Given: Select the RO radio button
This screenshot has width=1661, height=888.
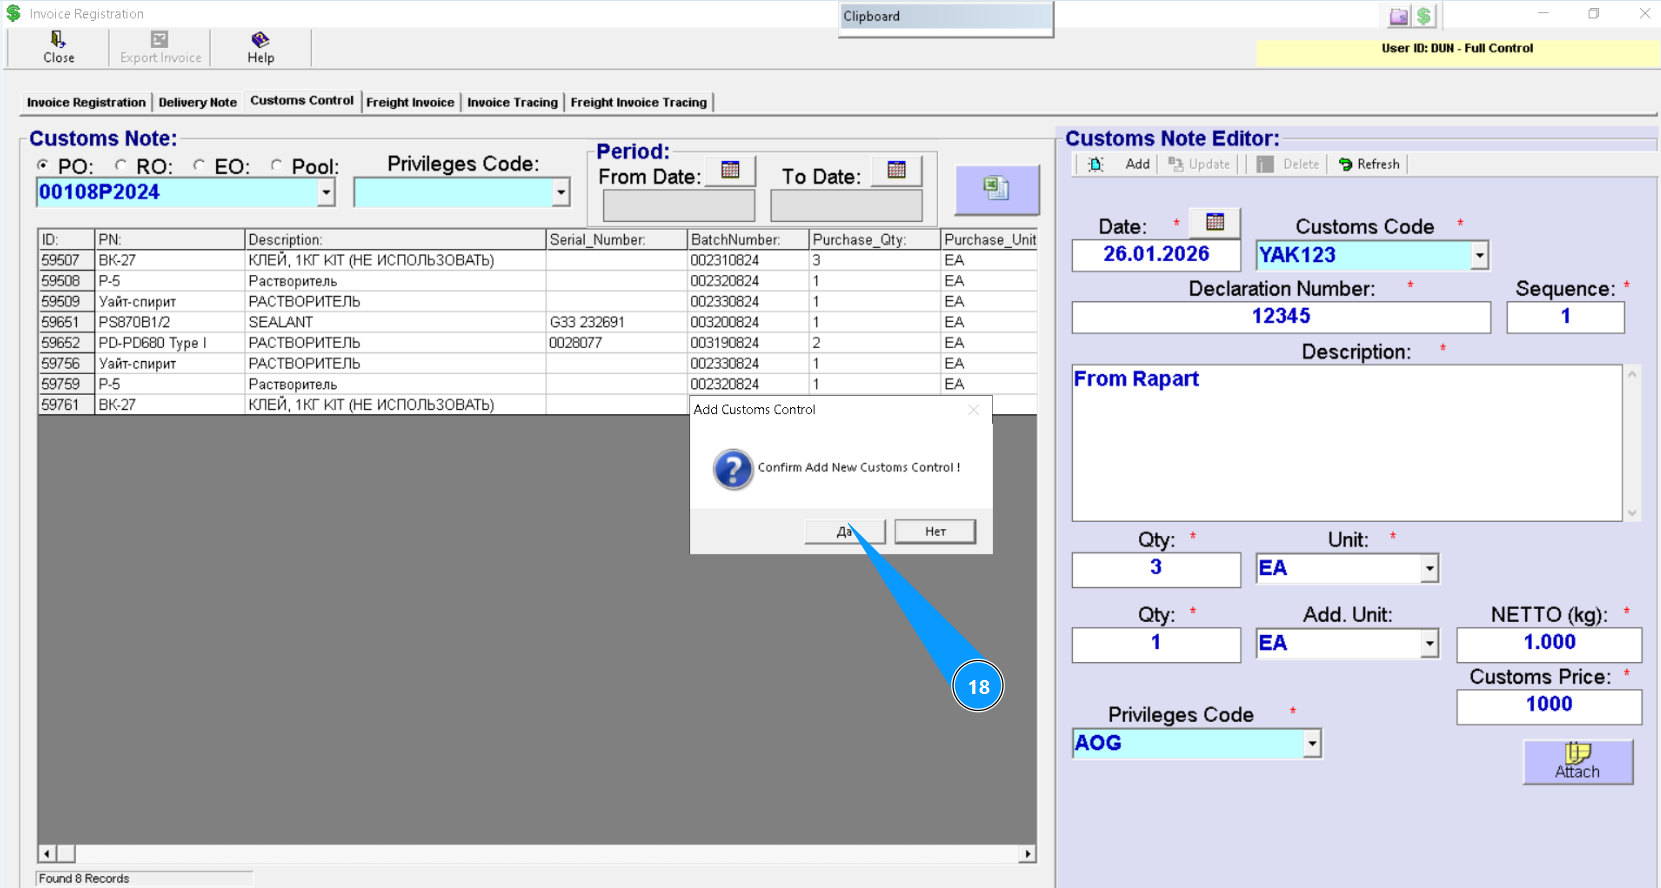Looking at the screenshot, I should coord(121,166).
